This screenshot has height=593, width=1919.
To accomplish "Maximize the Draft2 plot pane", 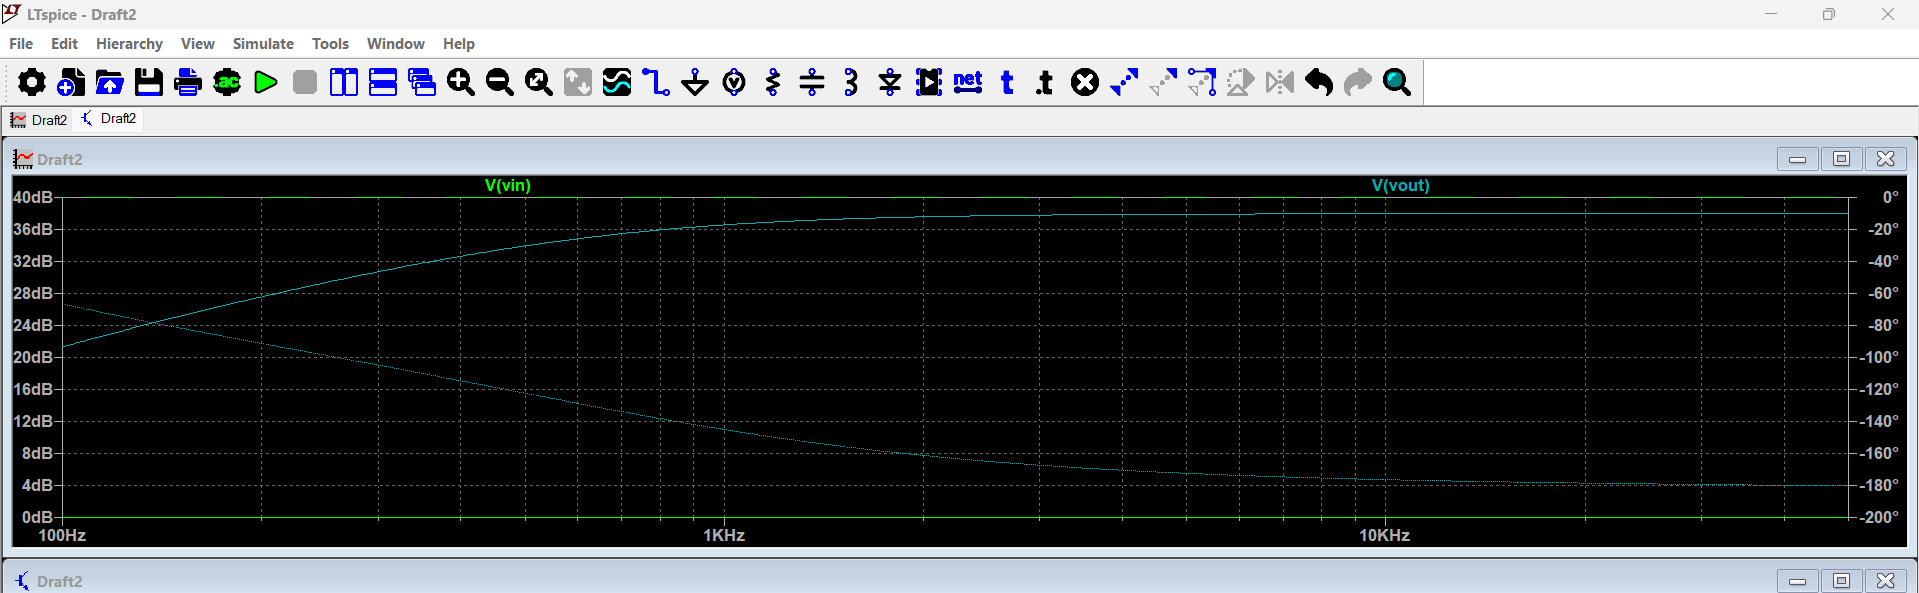I will point(1841,159).
